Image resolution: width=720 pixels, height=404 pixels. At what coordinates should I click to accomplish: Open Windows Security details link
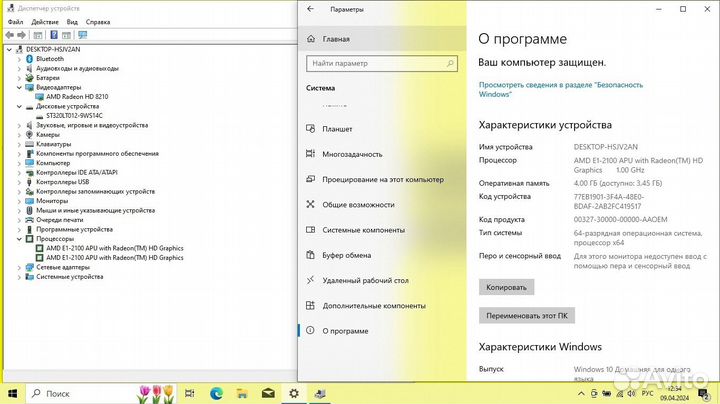coord(561,90)
